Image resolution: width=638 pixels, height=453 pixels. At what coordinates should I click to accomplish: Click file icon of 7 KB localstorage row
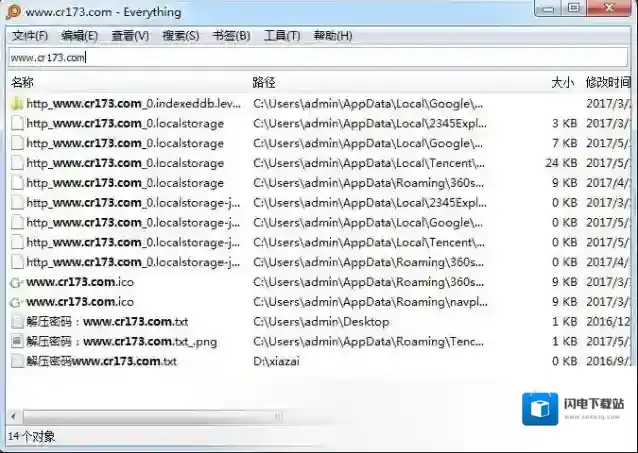coord(17,143)
